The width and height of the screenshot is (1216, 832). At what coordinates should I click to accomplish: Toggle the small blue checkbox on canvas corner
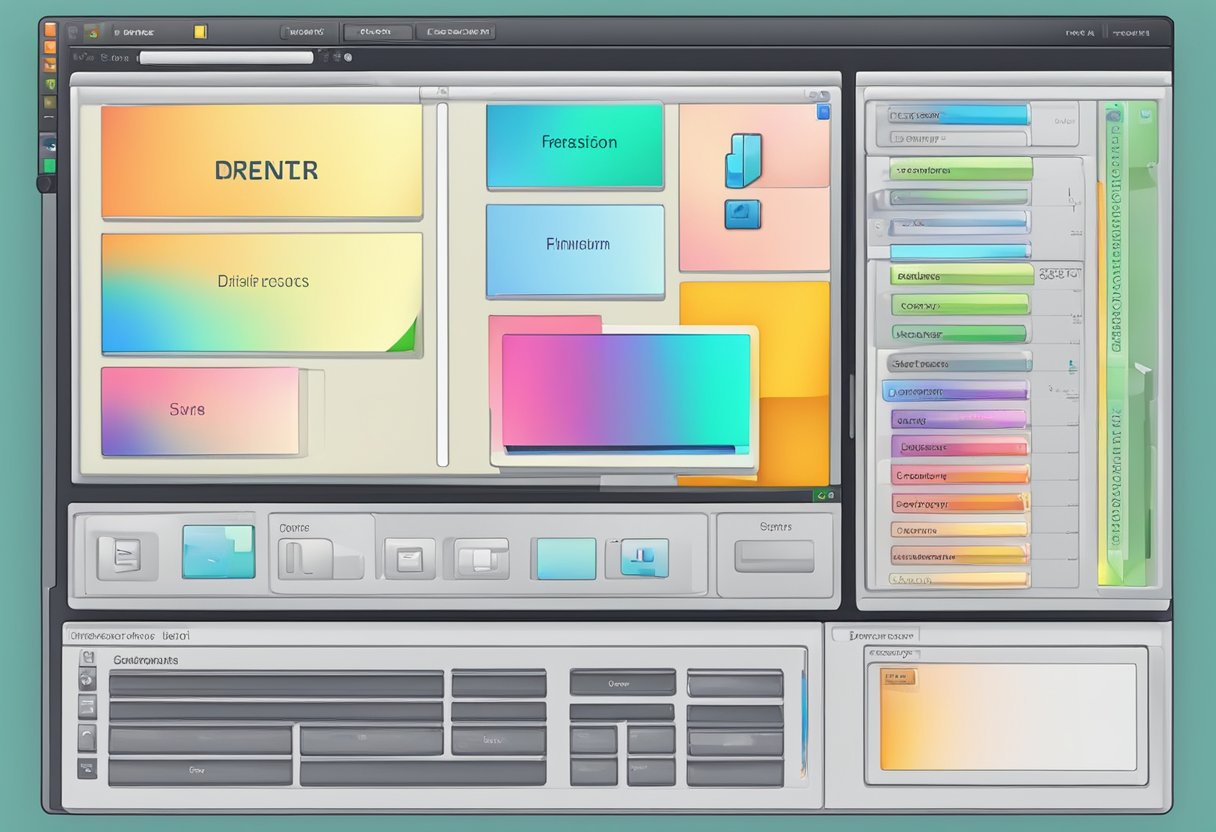click(x=823, y=112)
